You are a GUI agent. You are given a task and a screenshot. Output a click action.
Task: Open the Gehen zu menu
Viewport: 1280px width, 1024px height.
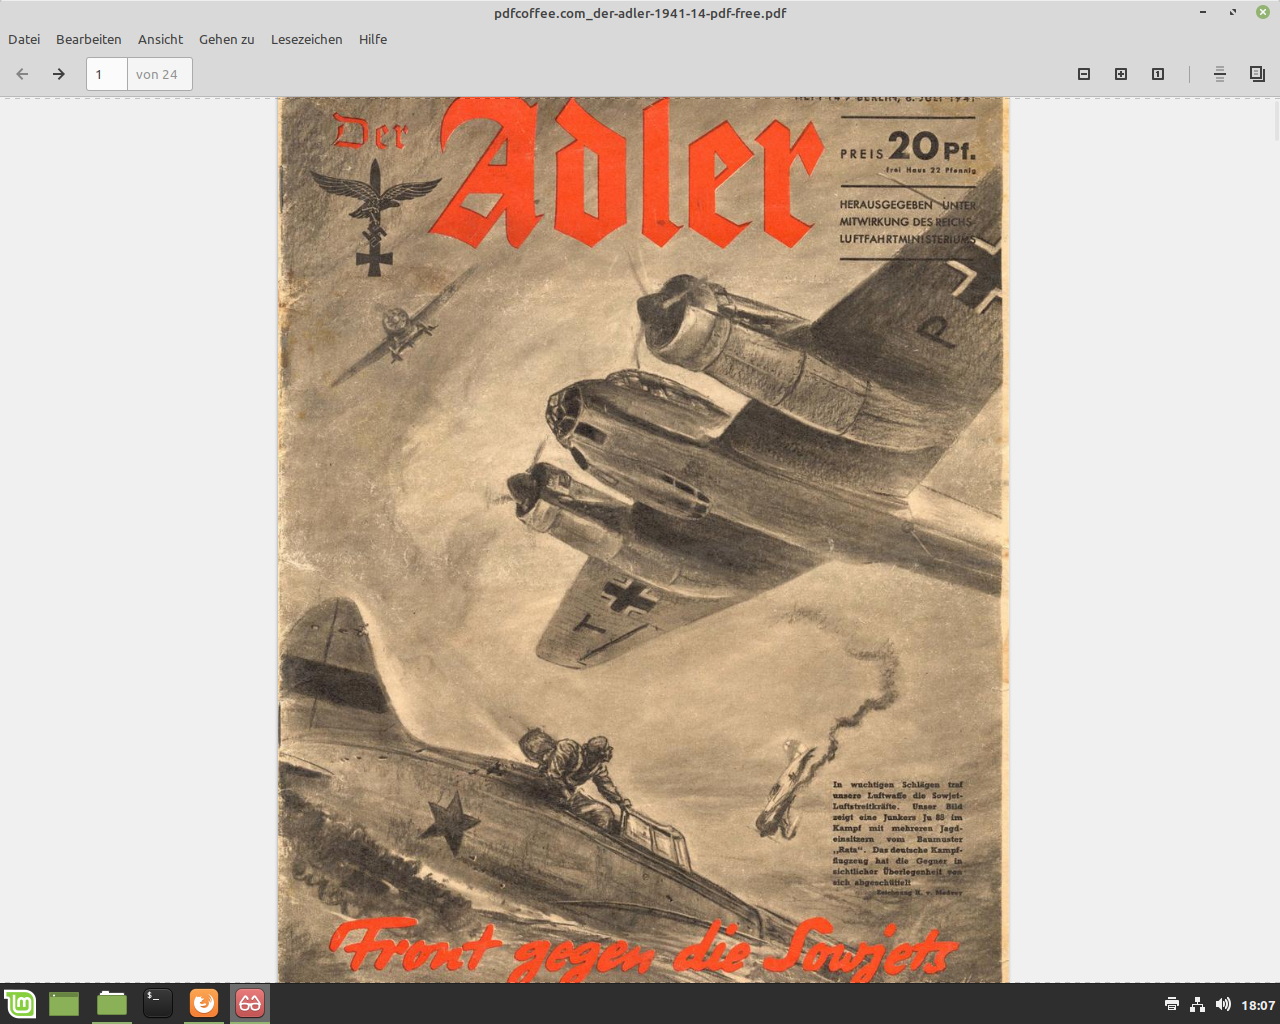(x=227, y=39)
